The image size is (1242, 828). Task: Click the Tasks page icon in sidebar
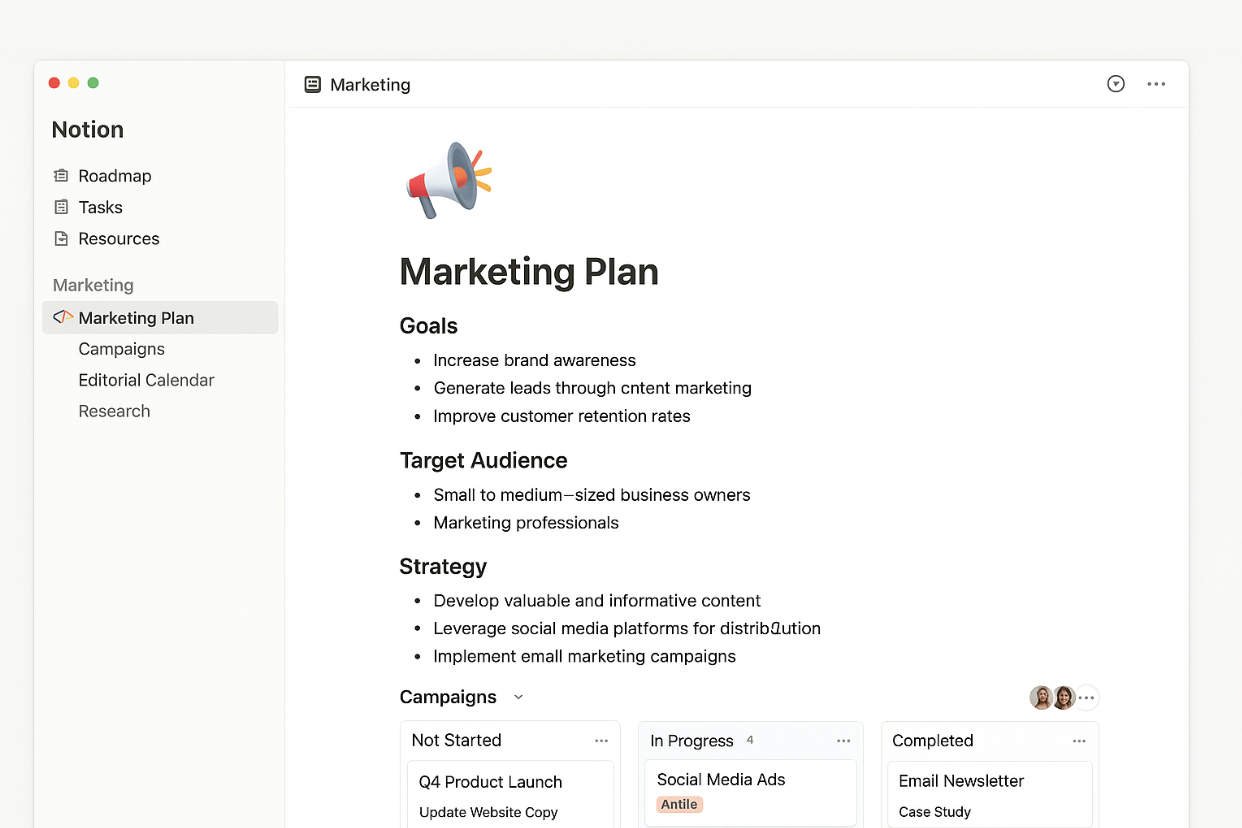click(x=61, y=207)
